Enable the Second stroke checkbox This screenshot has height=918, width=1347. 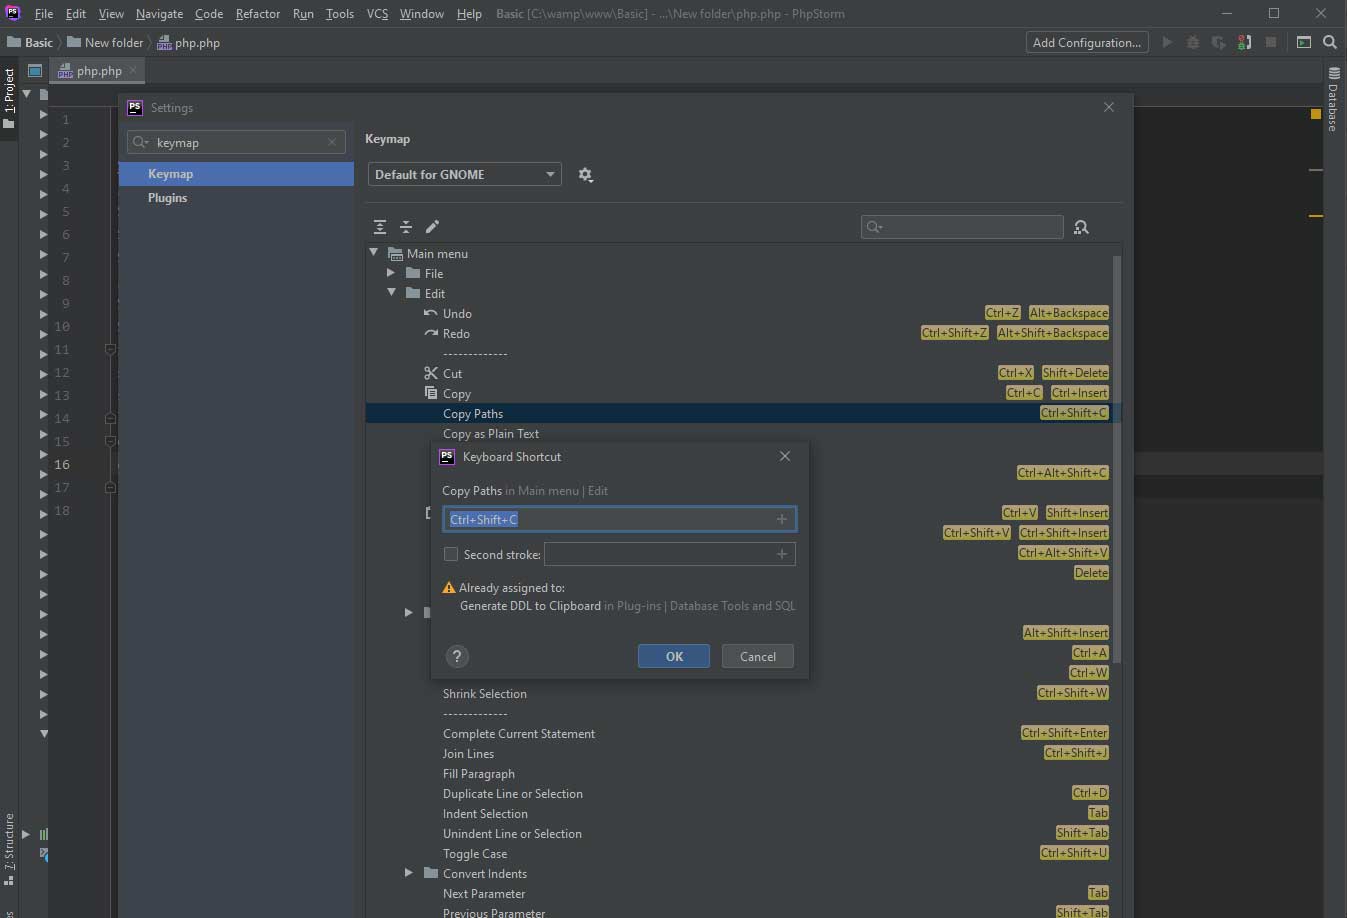451,554
